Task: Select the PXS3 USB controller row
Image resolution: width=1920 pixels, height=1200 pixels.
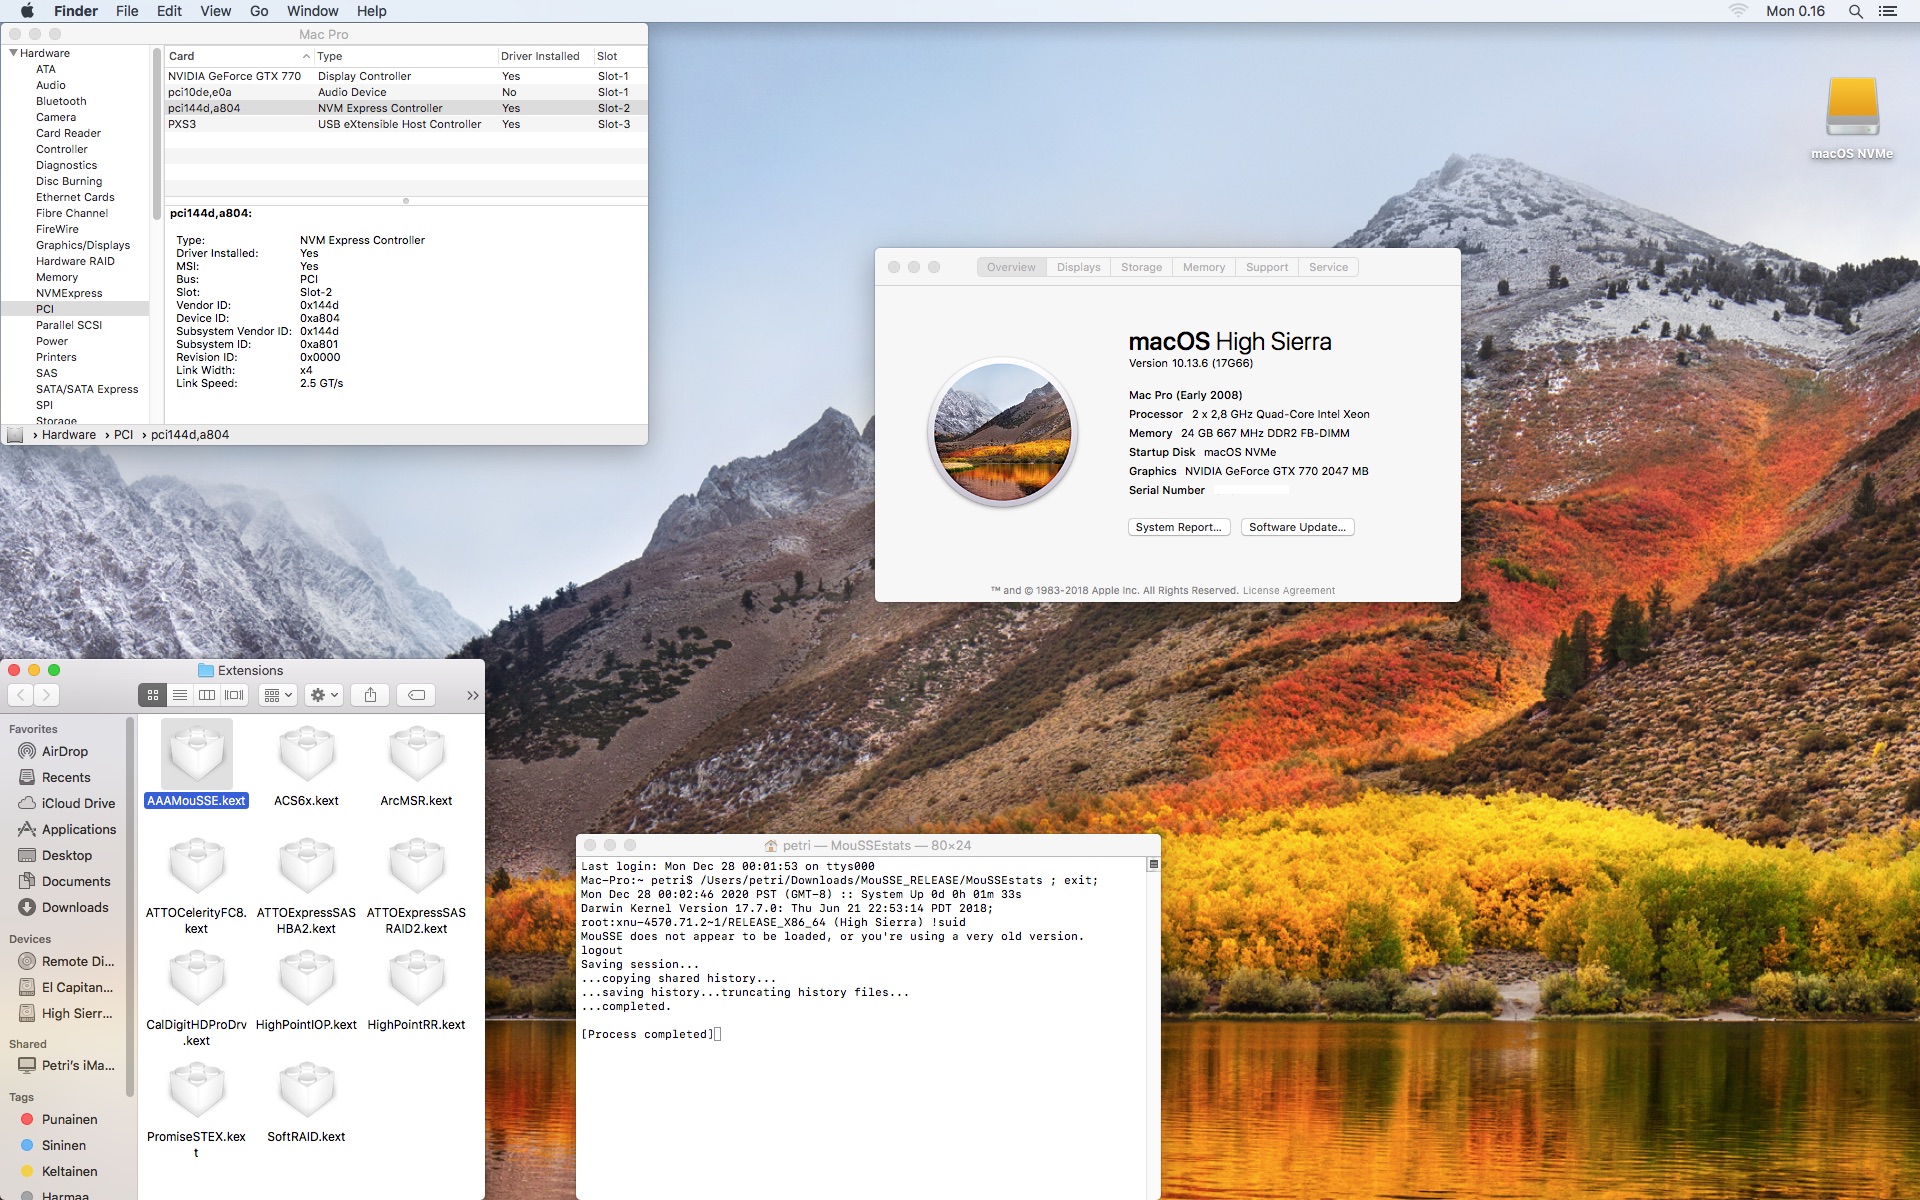Action: click(400, 124)
